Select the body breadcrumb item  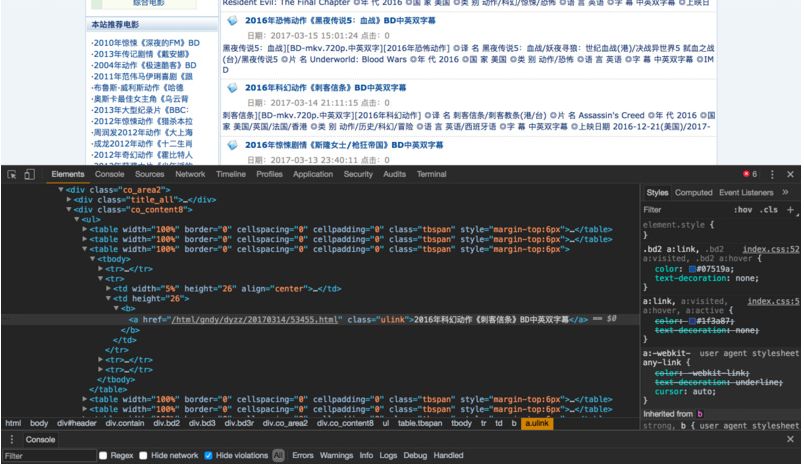pos(38,423)
